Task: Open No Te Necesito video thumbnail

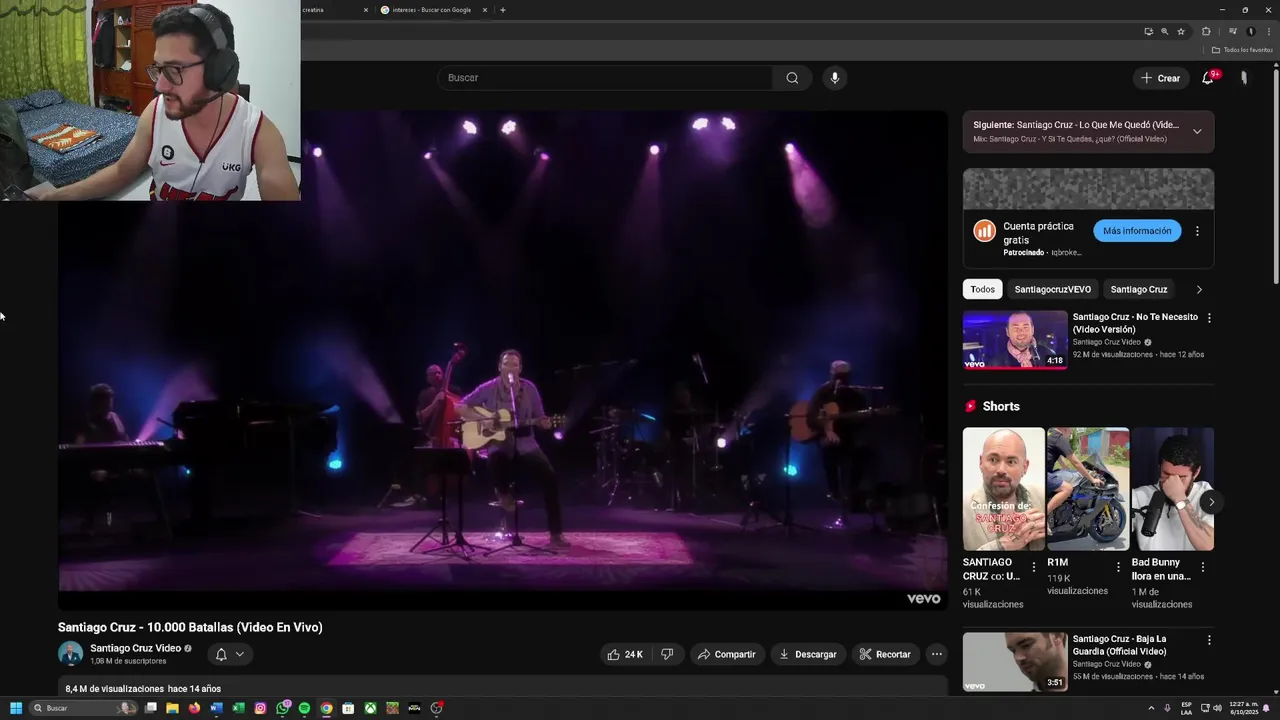Action: tap(1015, 340)
